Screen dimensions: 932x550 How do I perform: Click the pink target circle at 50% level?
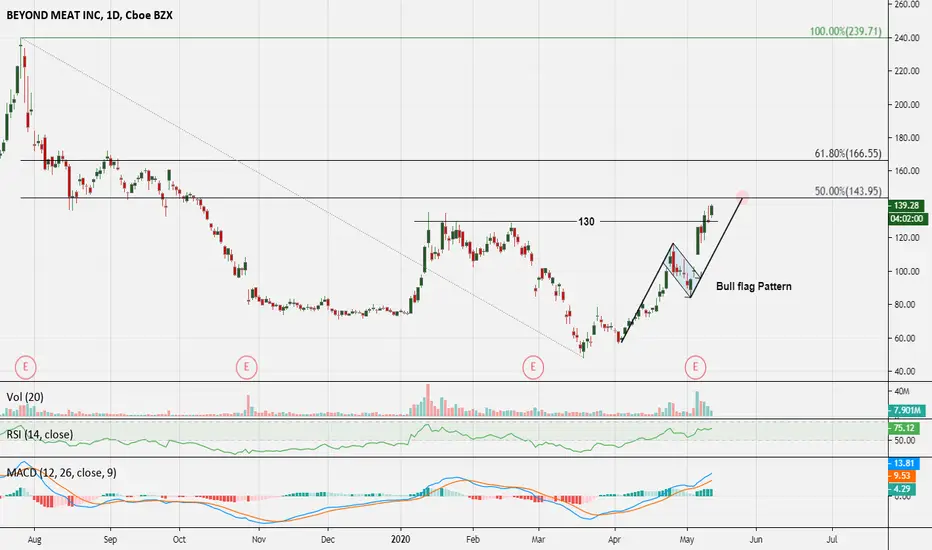742,197
